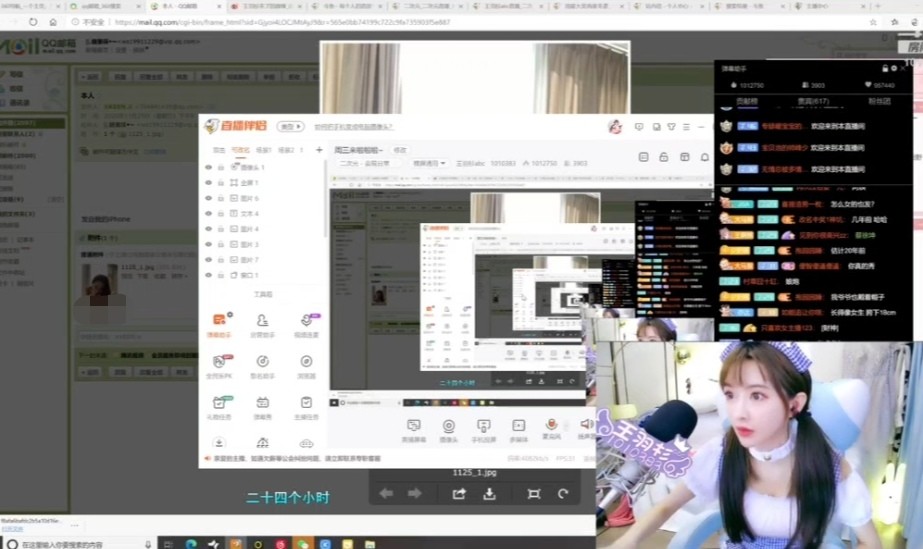The height and width of the screenshot is (549, 923).
Task: Add a 摄像头 camera source from bottom bar
Action: [x=449, y=431]
